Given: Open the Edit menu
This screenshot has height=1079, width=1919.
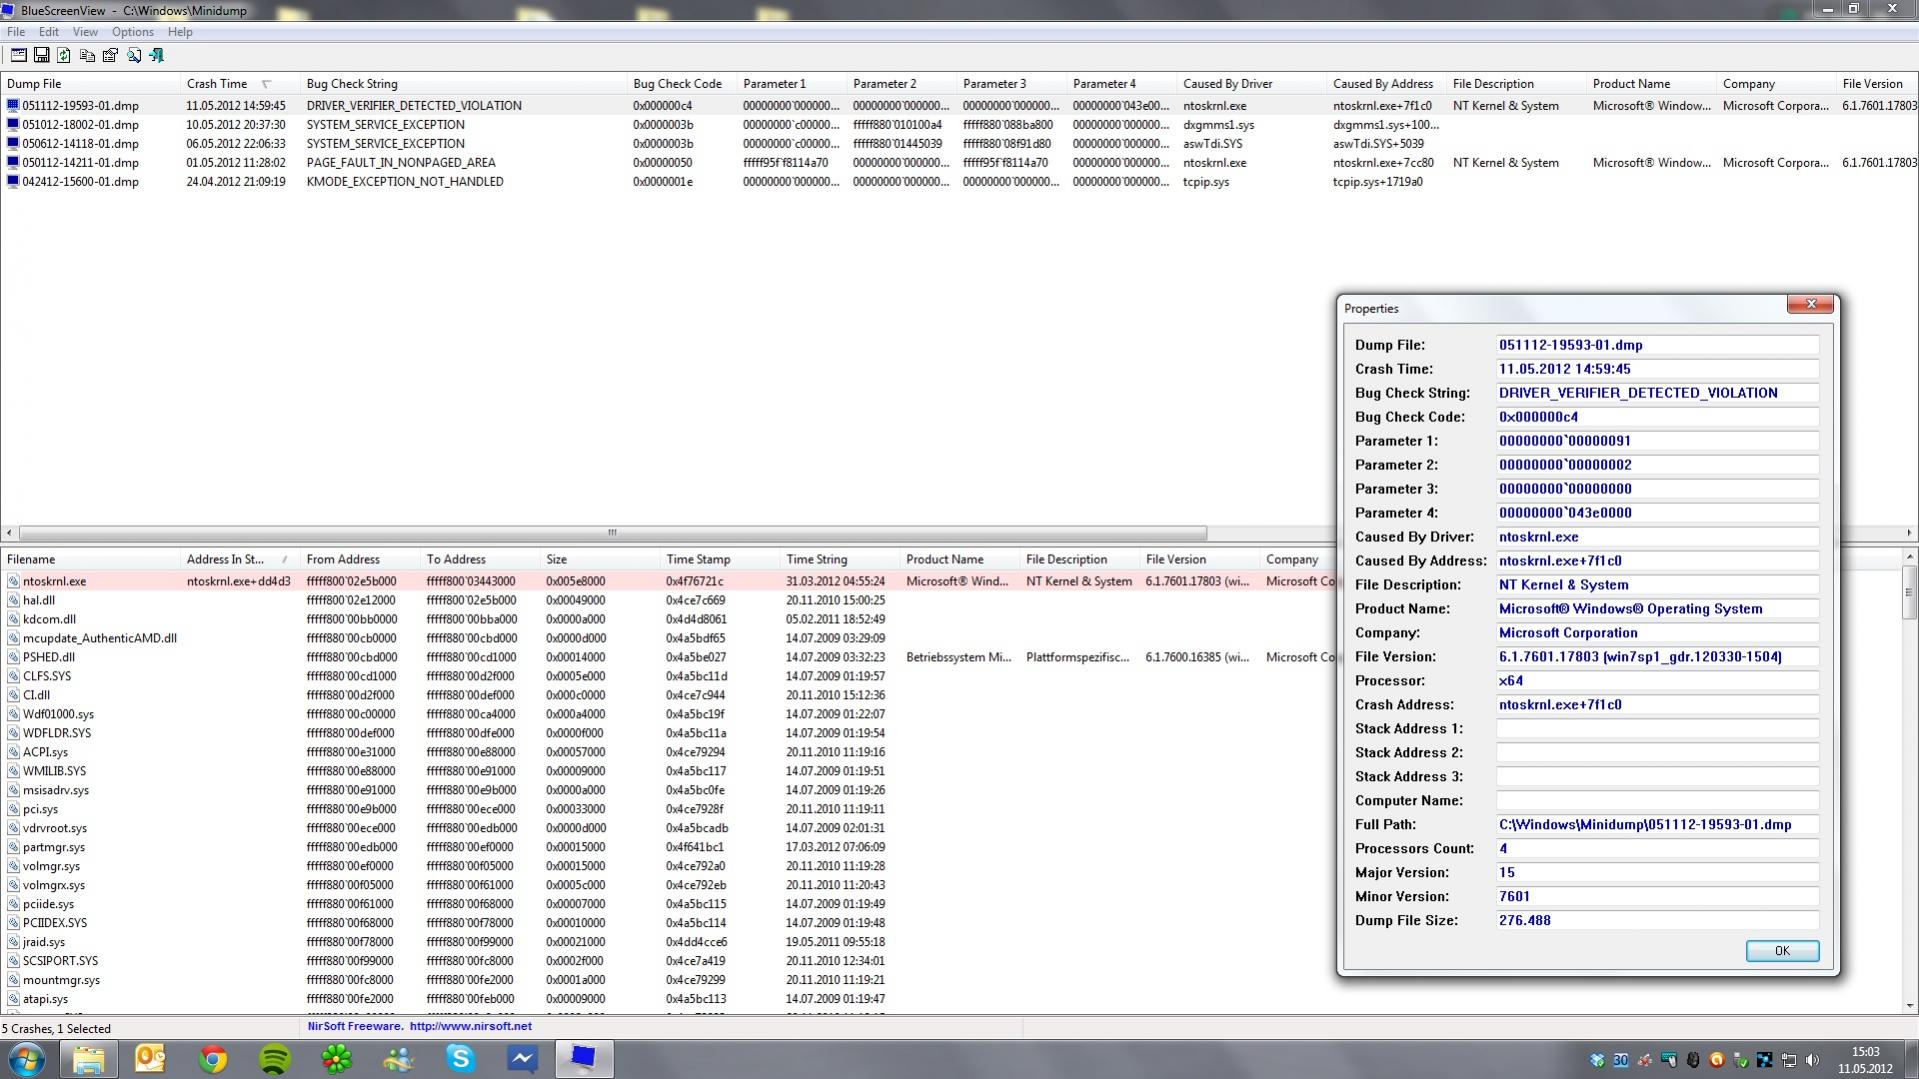Looking at the screenshot, I should coord(48,32).
